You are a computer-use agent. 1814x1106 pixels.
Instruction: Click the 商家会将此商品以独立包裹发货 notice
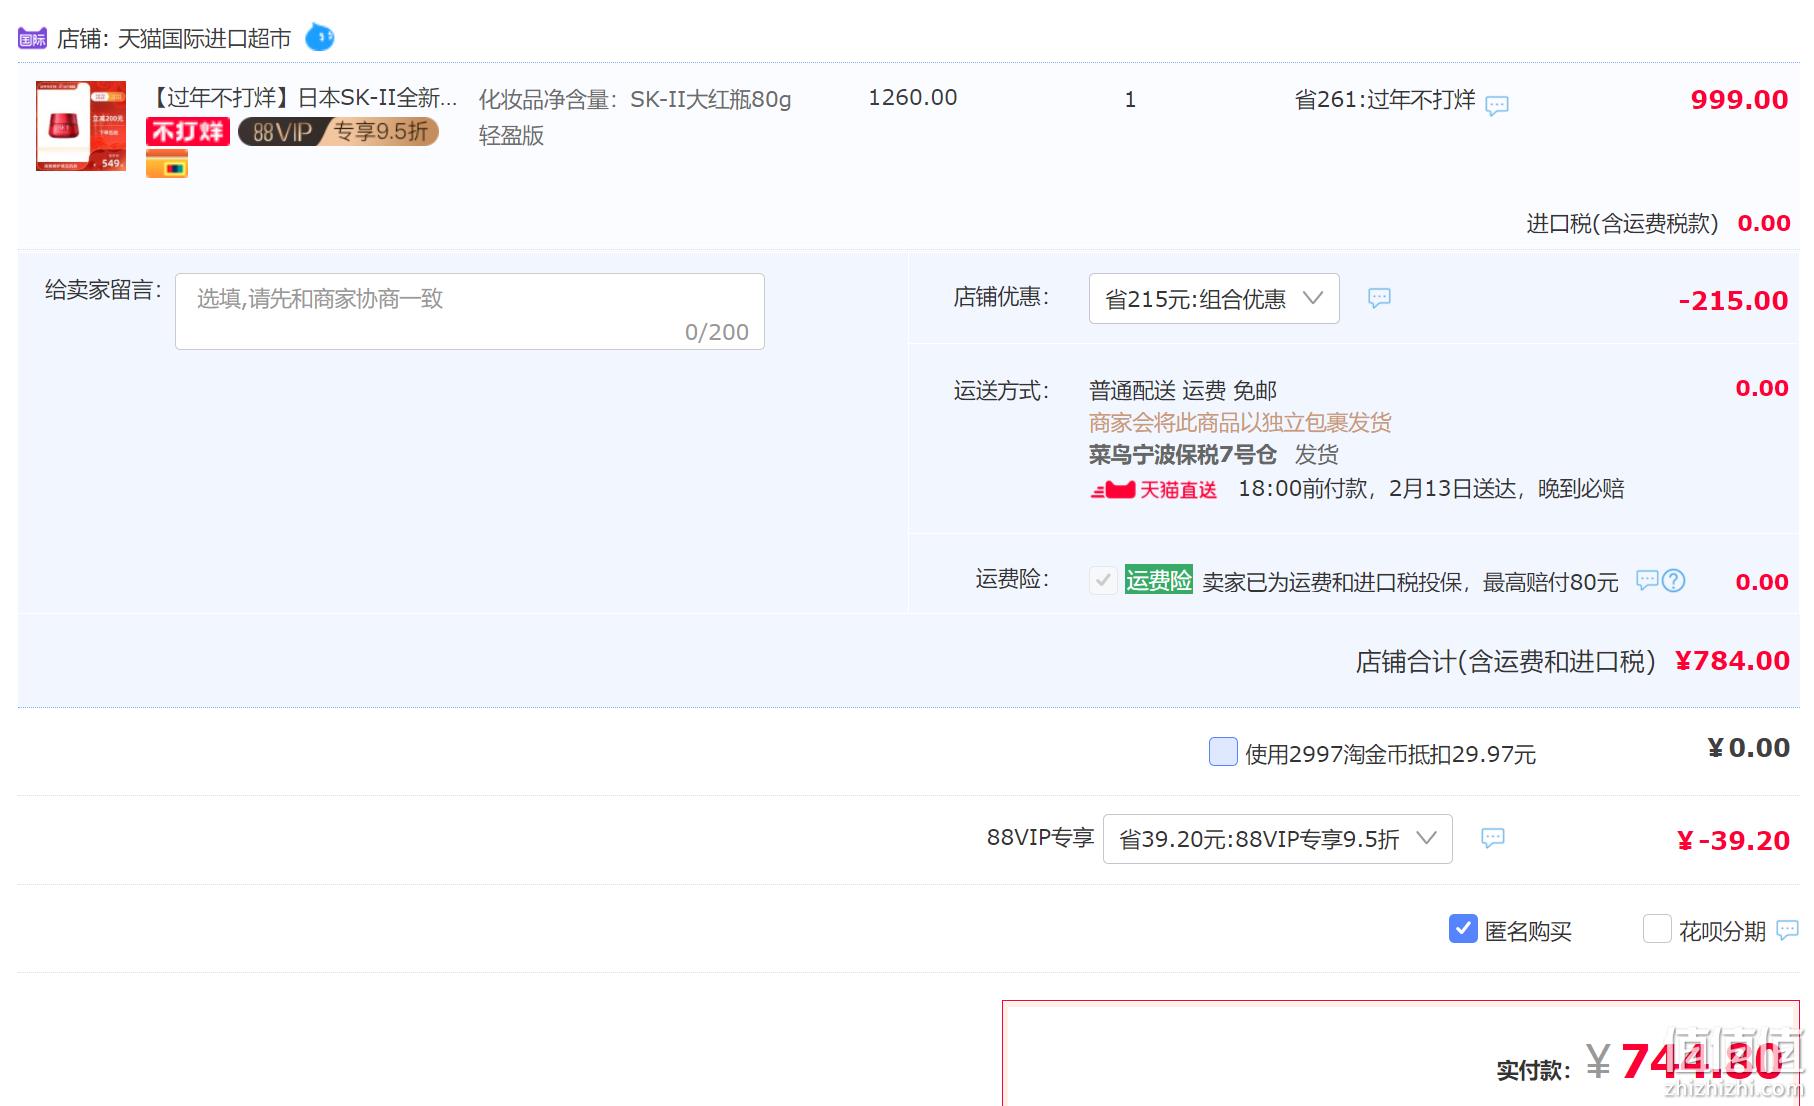(x=1240, y=423)
